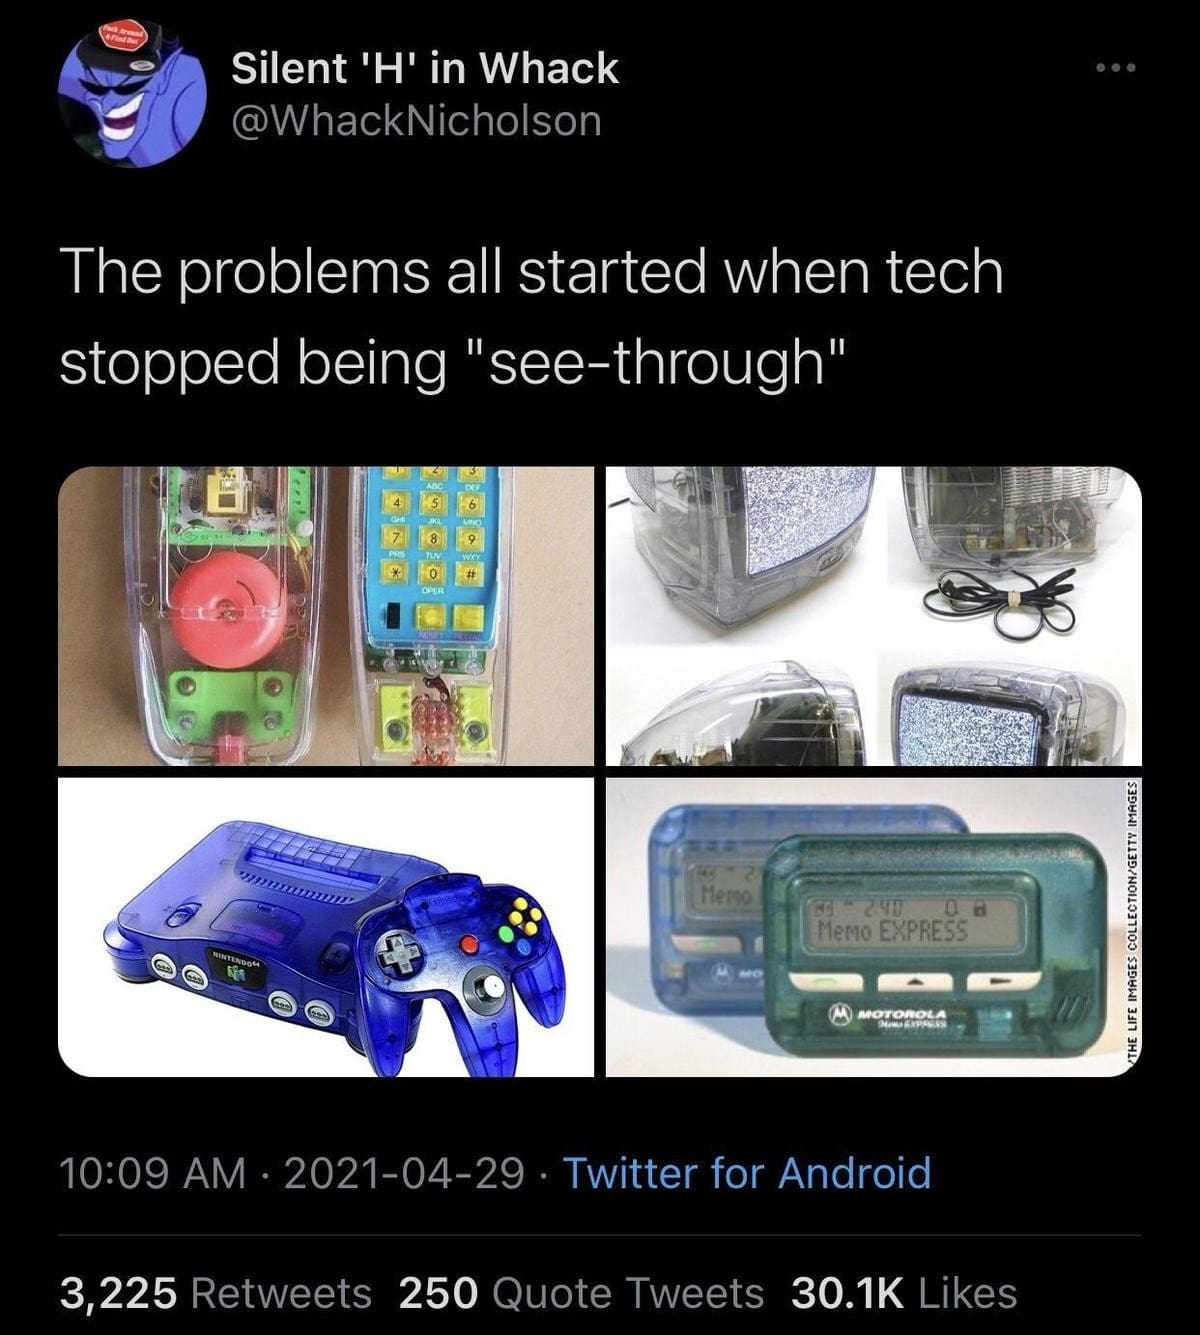The height and width of the screenshot is (1335, 1200).
Task: Open the Motorola pager photo
Action: (x=874, y=927)
